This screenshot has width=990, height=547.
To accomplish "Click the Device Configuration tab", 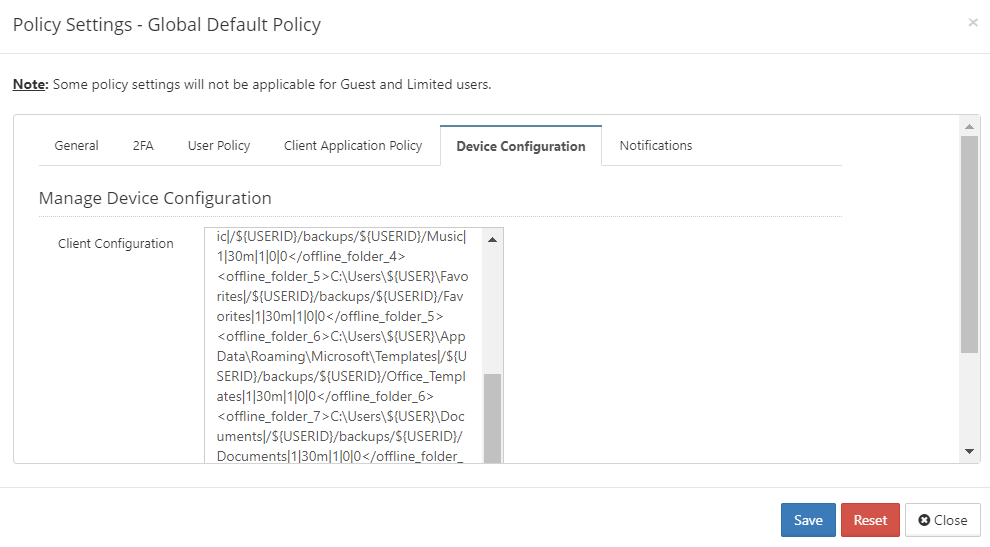I will coord(520,146).
